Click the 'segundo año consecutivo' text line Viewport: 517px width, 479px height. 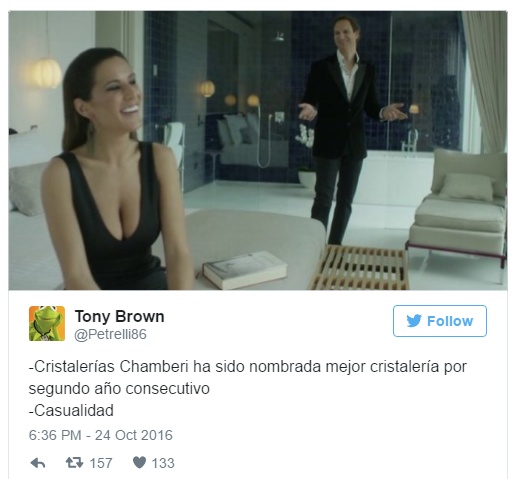point(119,389)
